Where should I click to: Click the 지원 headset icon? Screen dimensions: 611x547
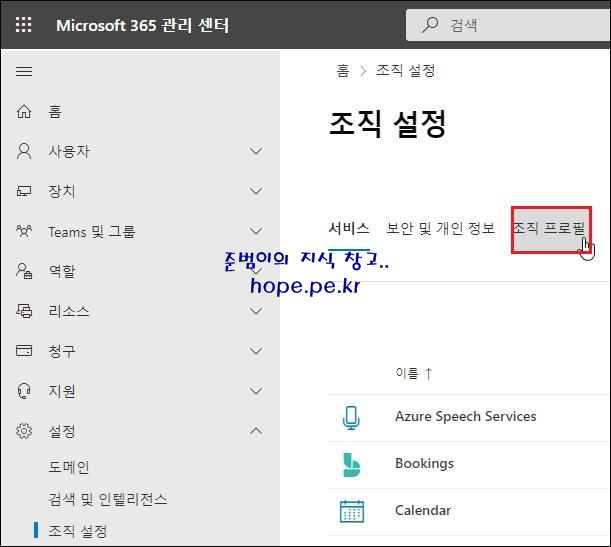click(x=24, y=391)
